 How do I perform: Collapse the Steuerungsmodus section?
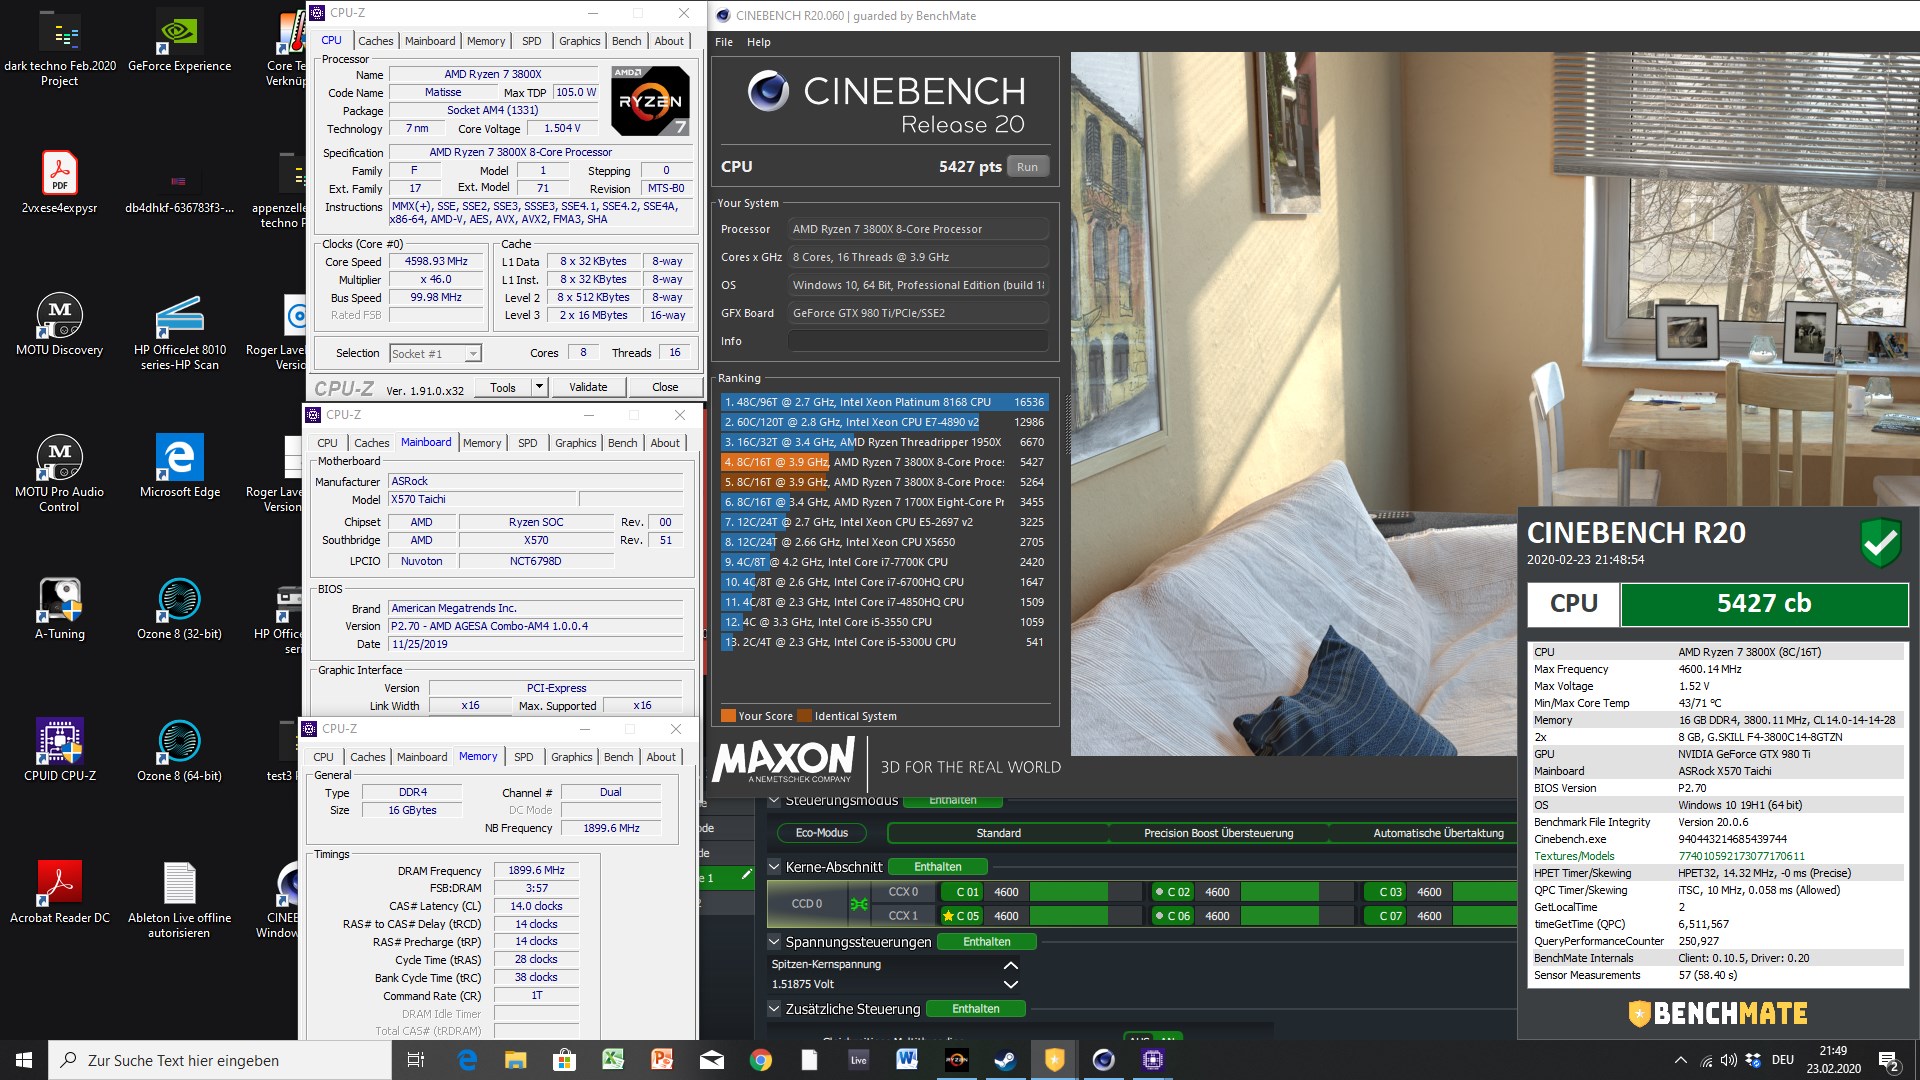click(774, 801)
